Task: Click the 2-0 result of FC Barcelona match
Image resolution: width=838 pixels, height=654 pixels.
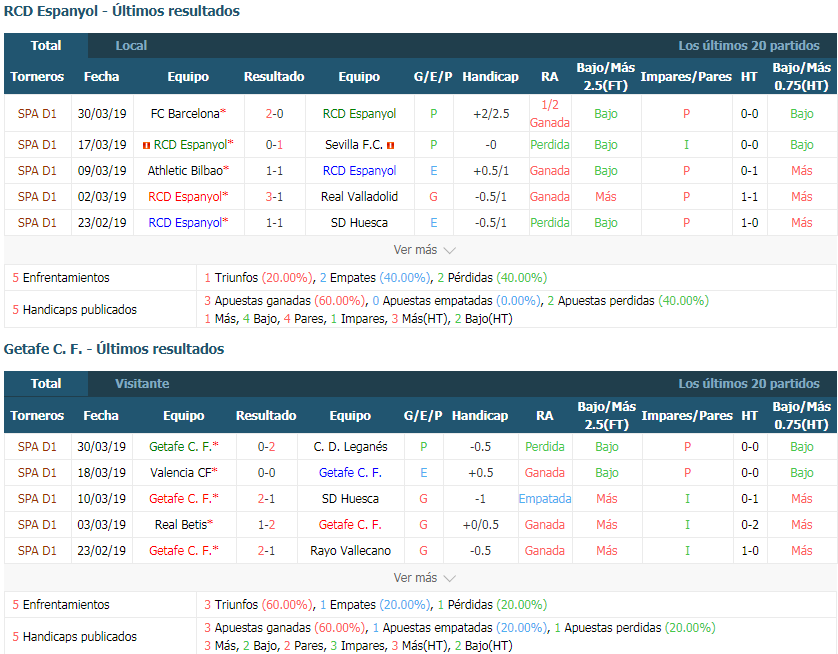Action: [x=274, y=114]
